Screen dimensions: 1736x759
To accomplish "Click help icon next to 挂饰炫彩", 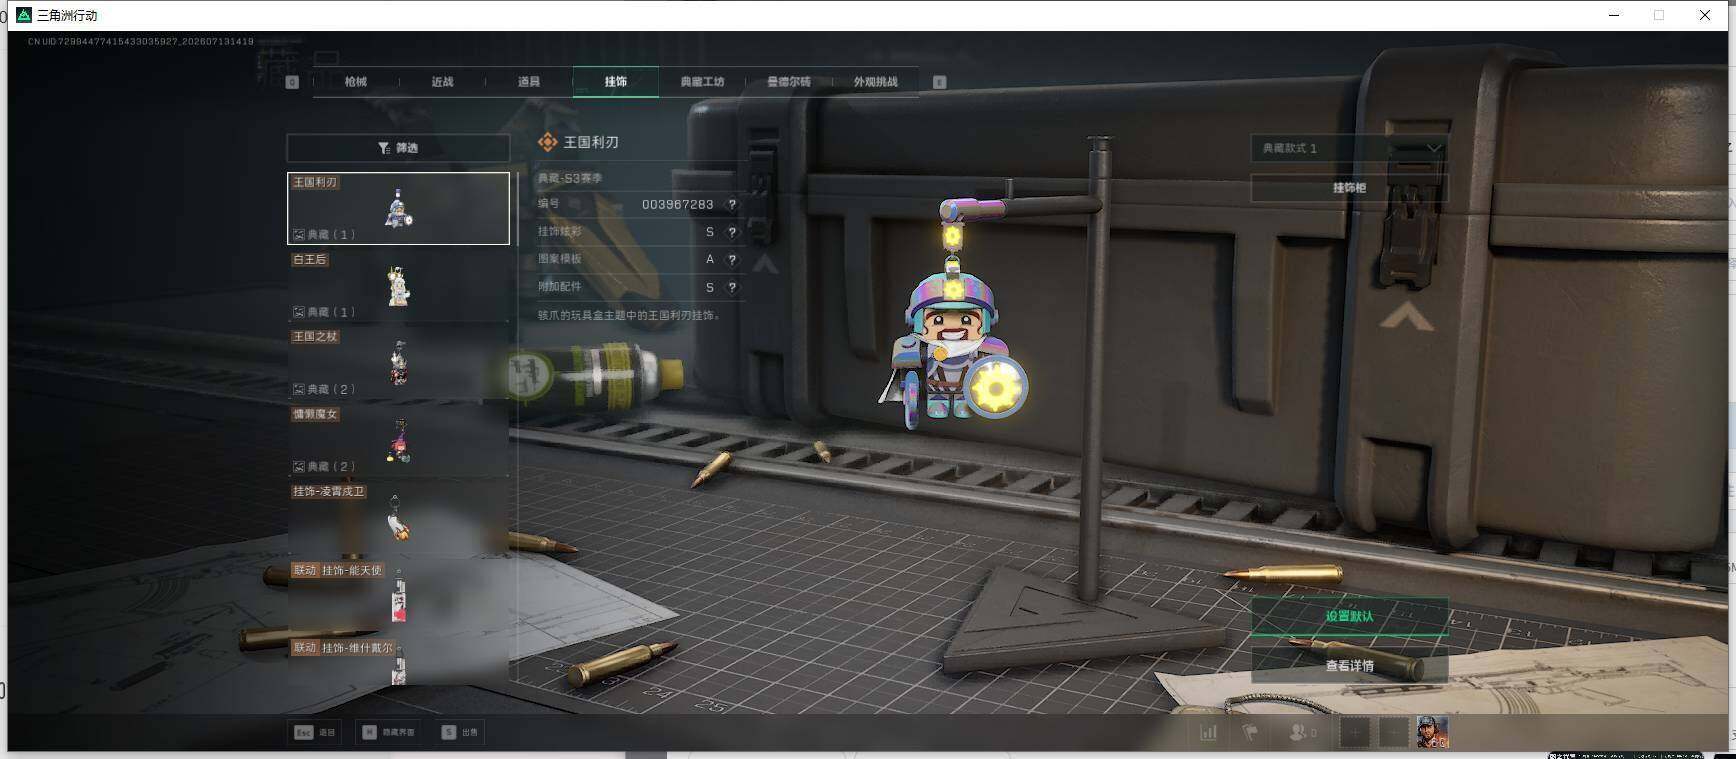I will tap(732, 232).
